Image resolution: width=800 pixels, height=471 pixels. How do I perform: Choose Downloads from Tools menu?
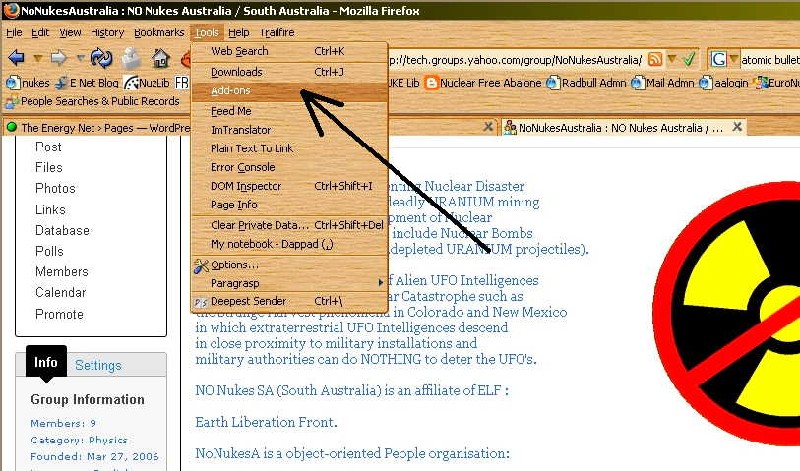click(289, 72)
